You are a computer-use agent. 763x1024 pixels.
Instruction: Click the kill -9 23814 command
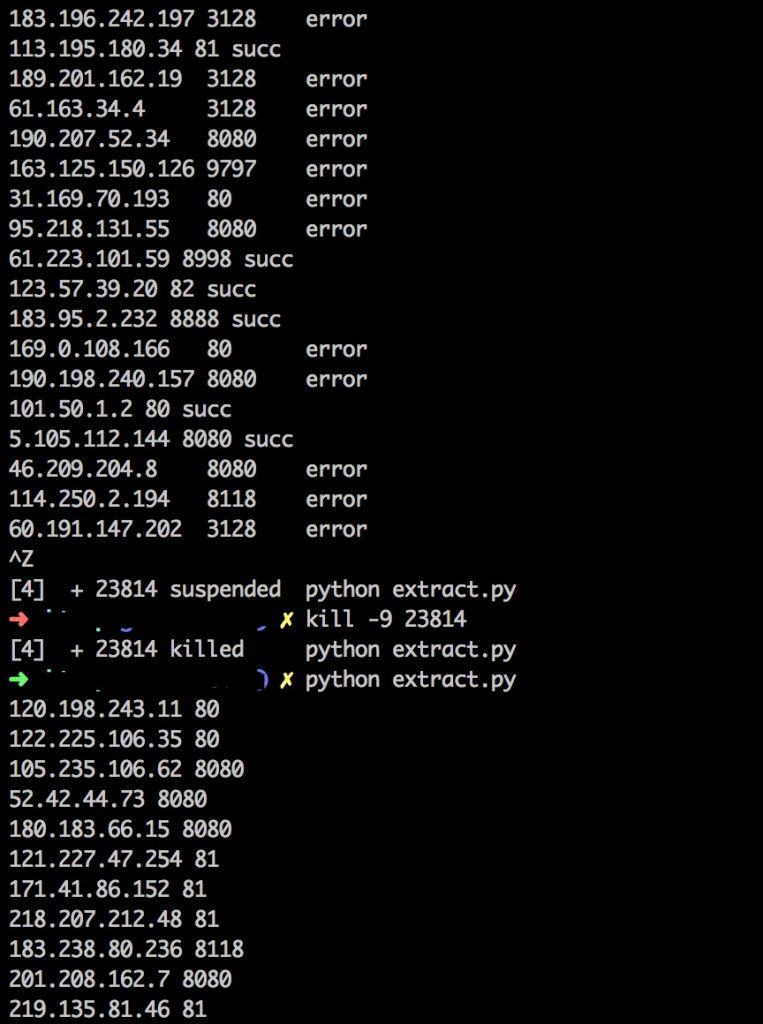(386, 620)
